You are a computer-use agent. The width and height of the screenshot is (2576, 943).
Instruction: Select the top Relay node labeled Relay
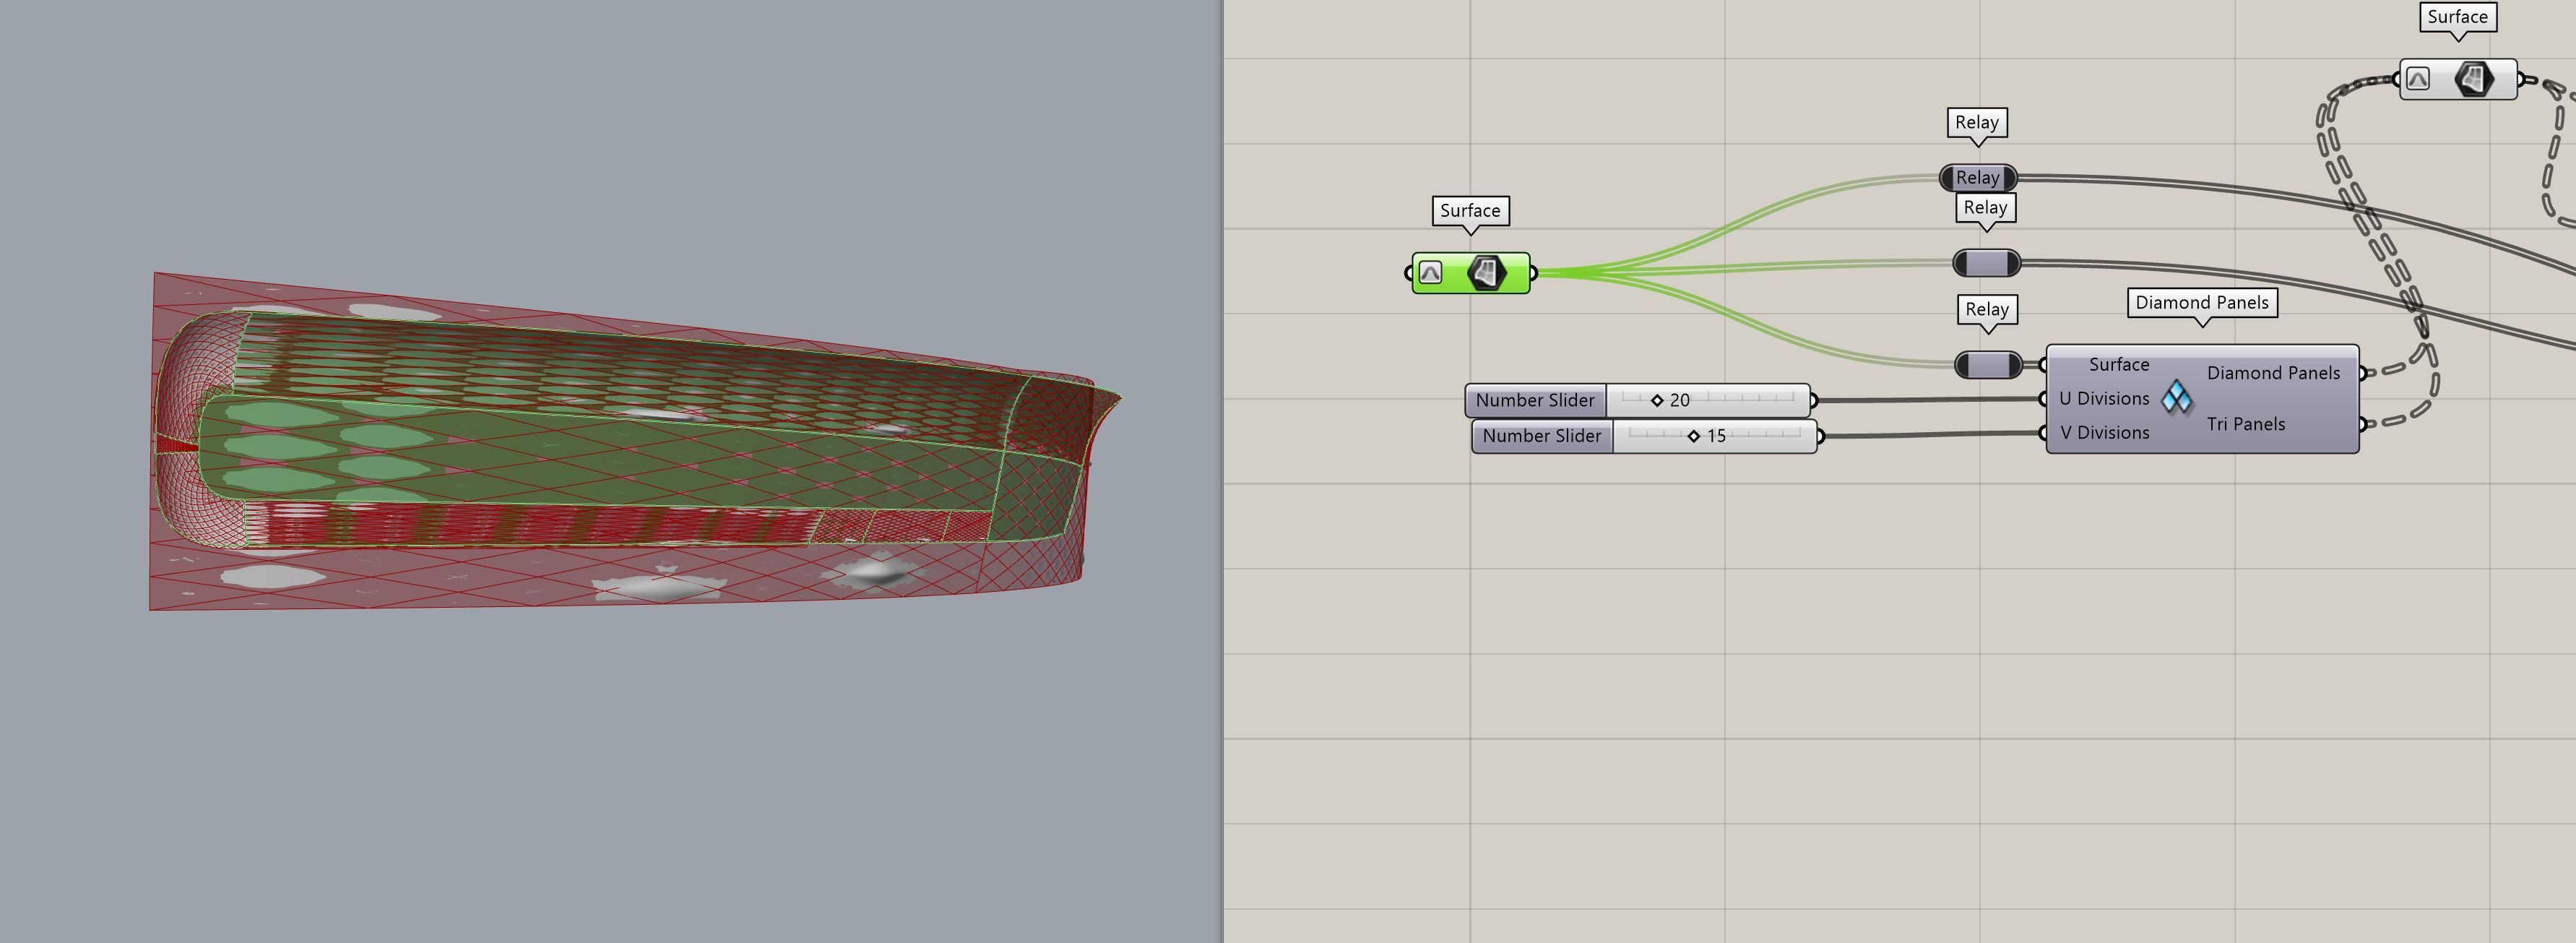pos(1977,178)
